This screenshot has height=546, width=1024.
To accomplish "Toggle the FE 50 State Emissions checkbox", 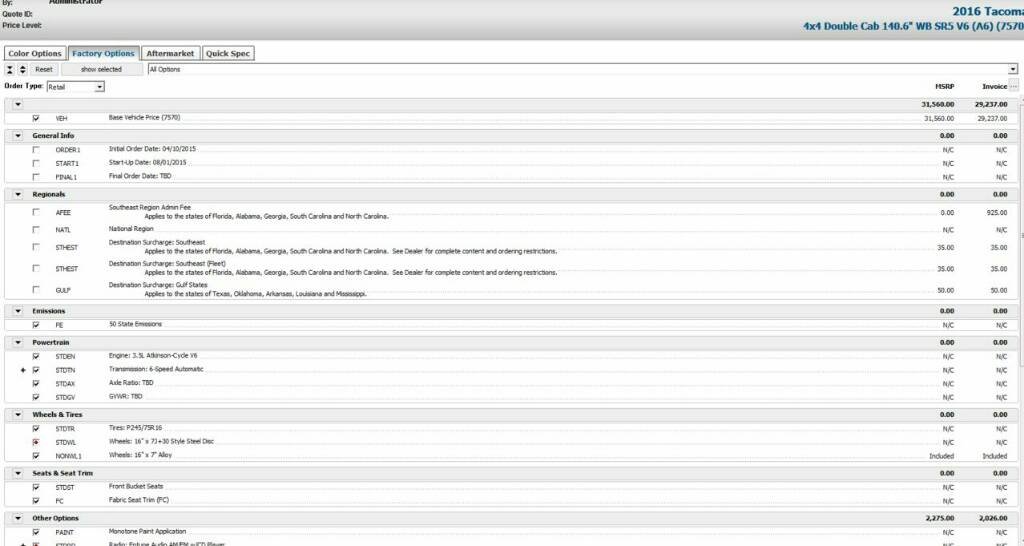I will click(x=36, y=325).
